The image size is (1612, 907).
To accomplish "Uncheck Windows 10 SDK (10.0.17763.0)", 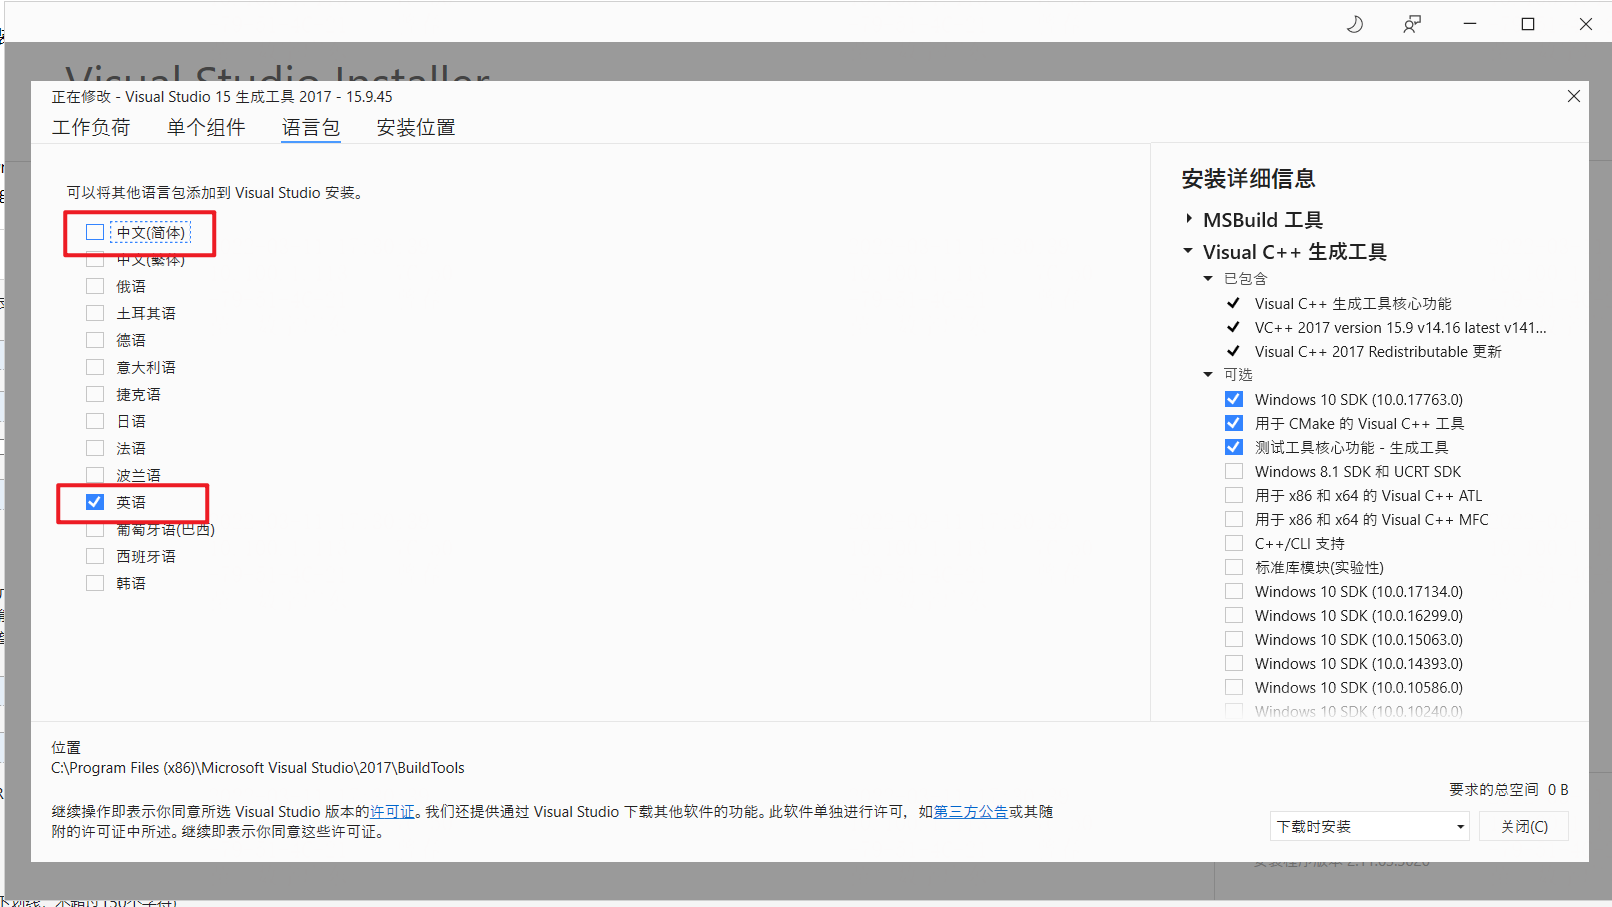I will (x=1234, y=399).
